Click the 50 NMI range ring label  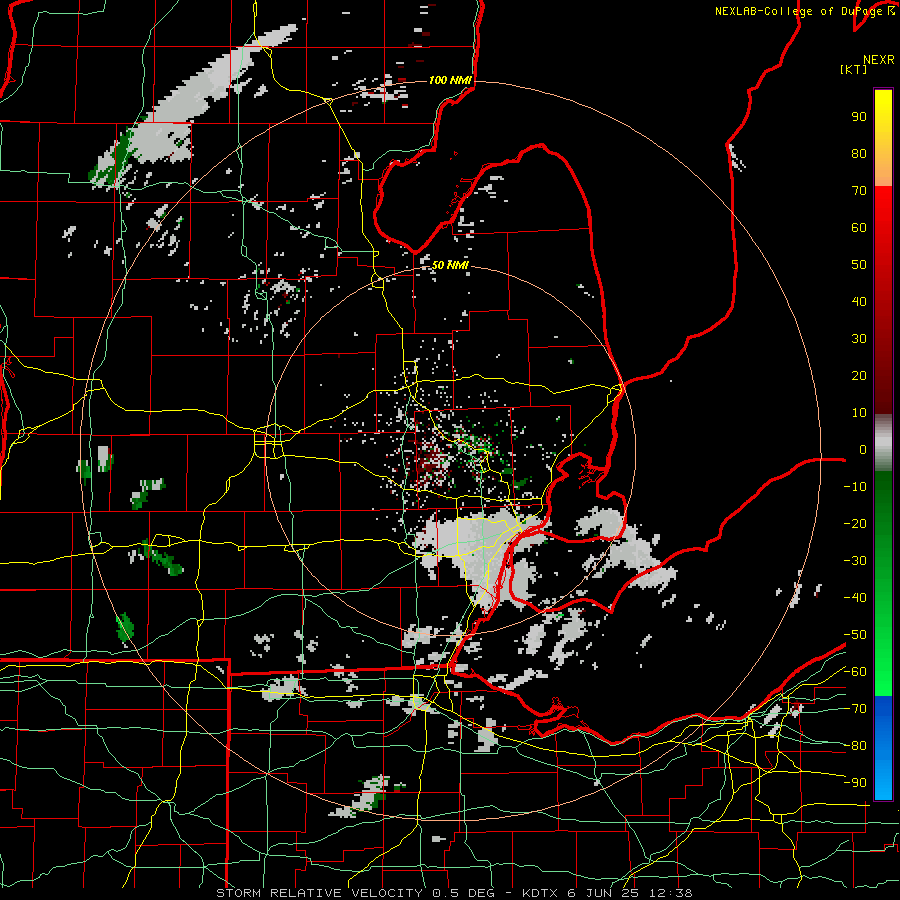pyautogui.click(x=450, y=265)
